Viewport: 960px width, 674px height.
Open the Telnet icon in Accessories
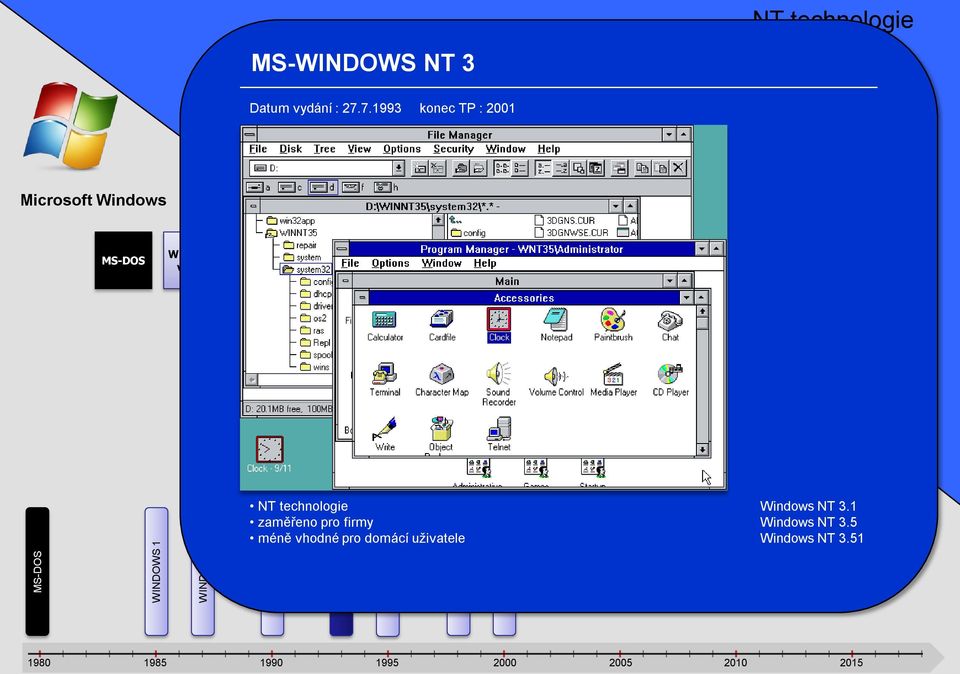(x=499, y=434)
